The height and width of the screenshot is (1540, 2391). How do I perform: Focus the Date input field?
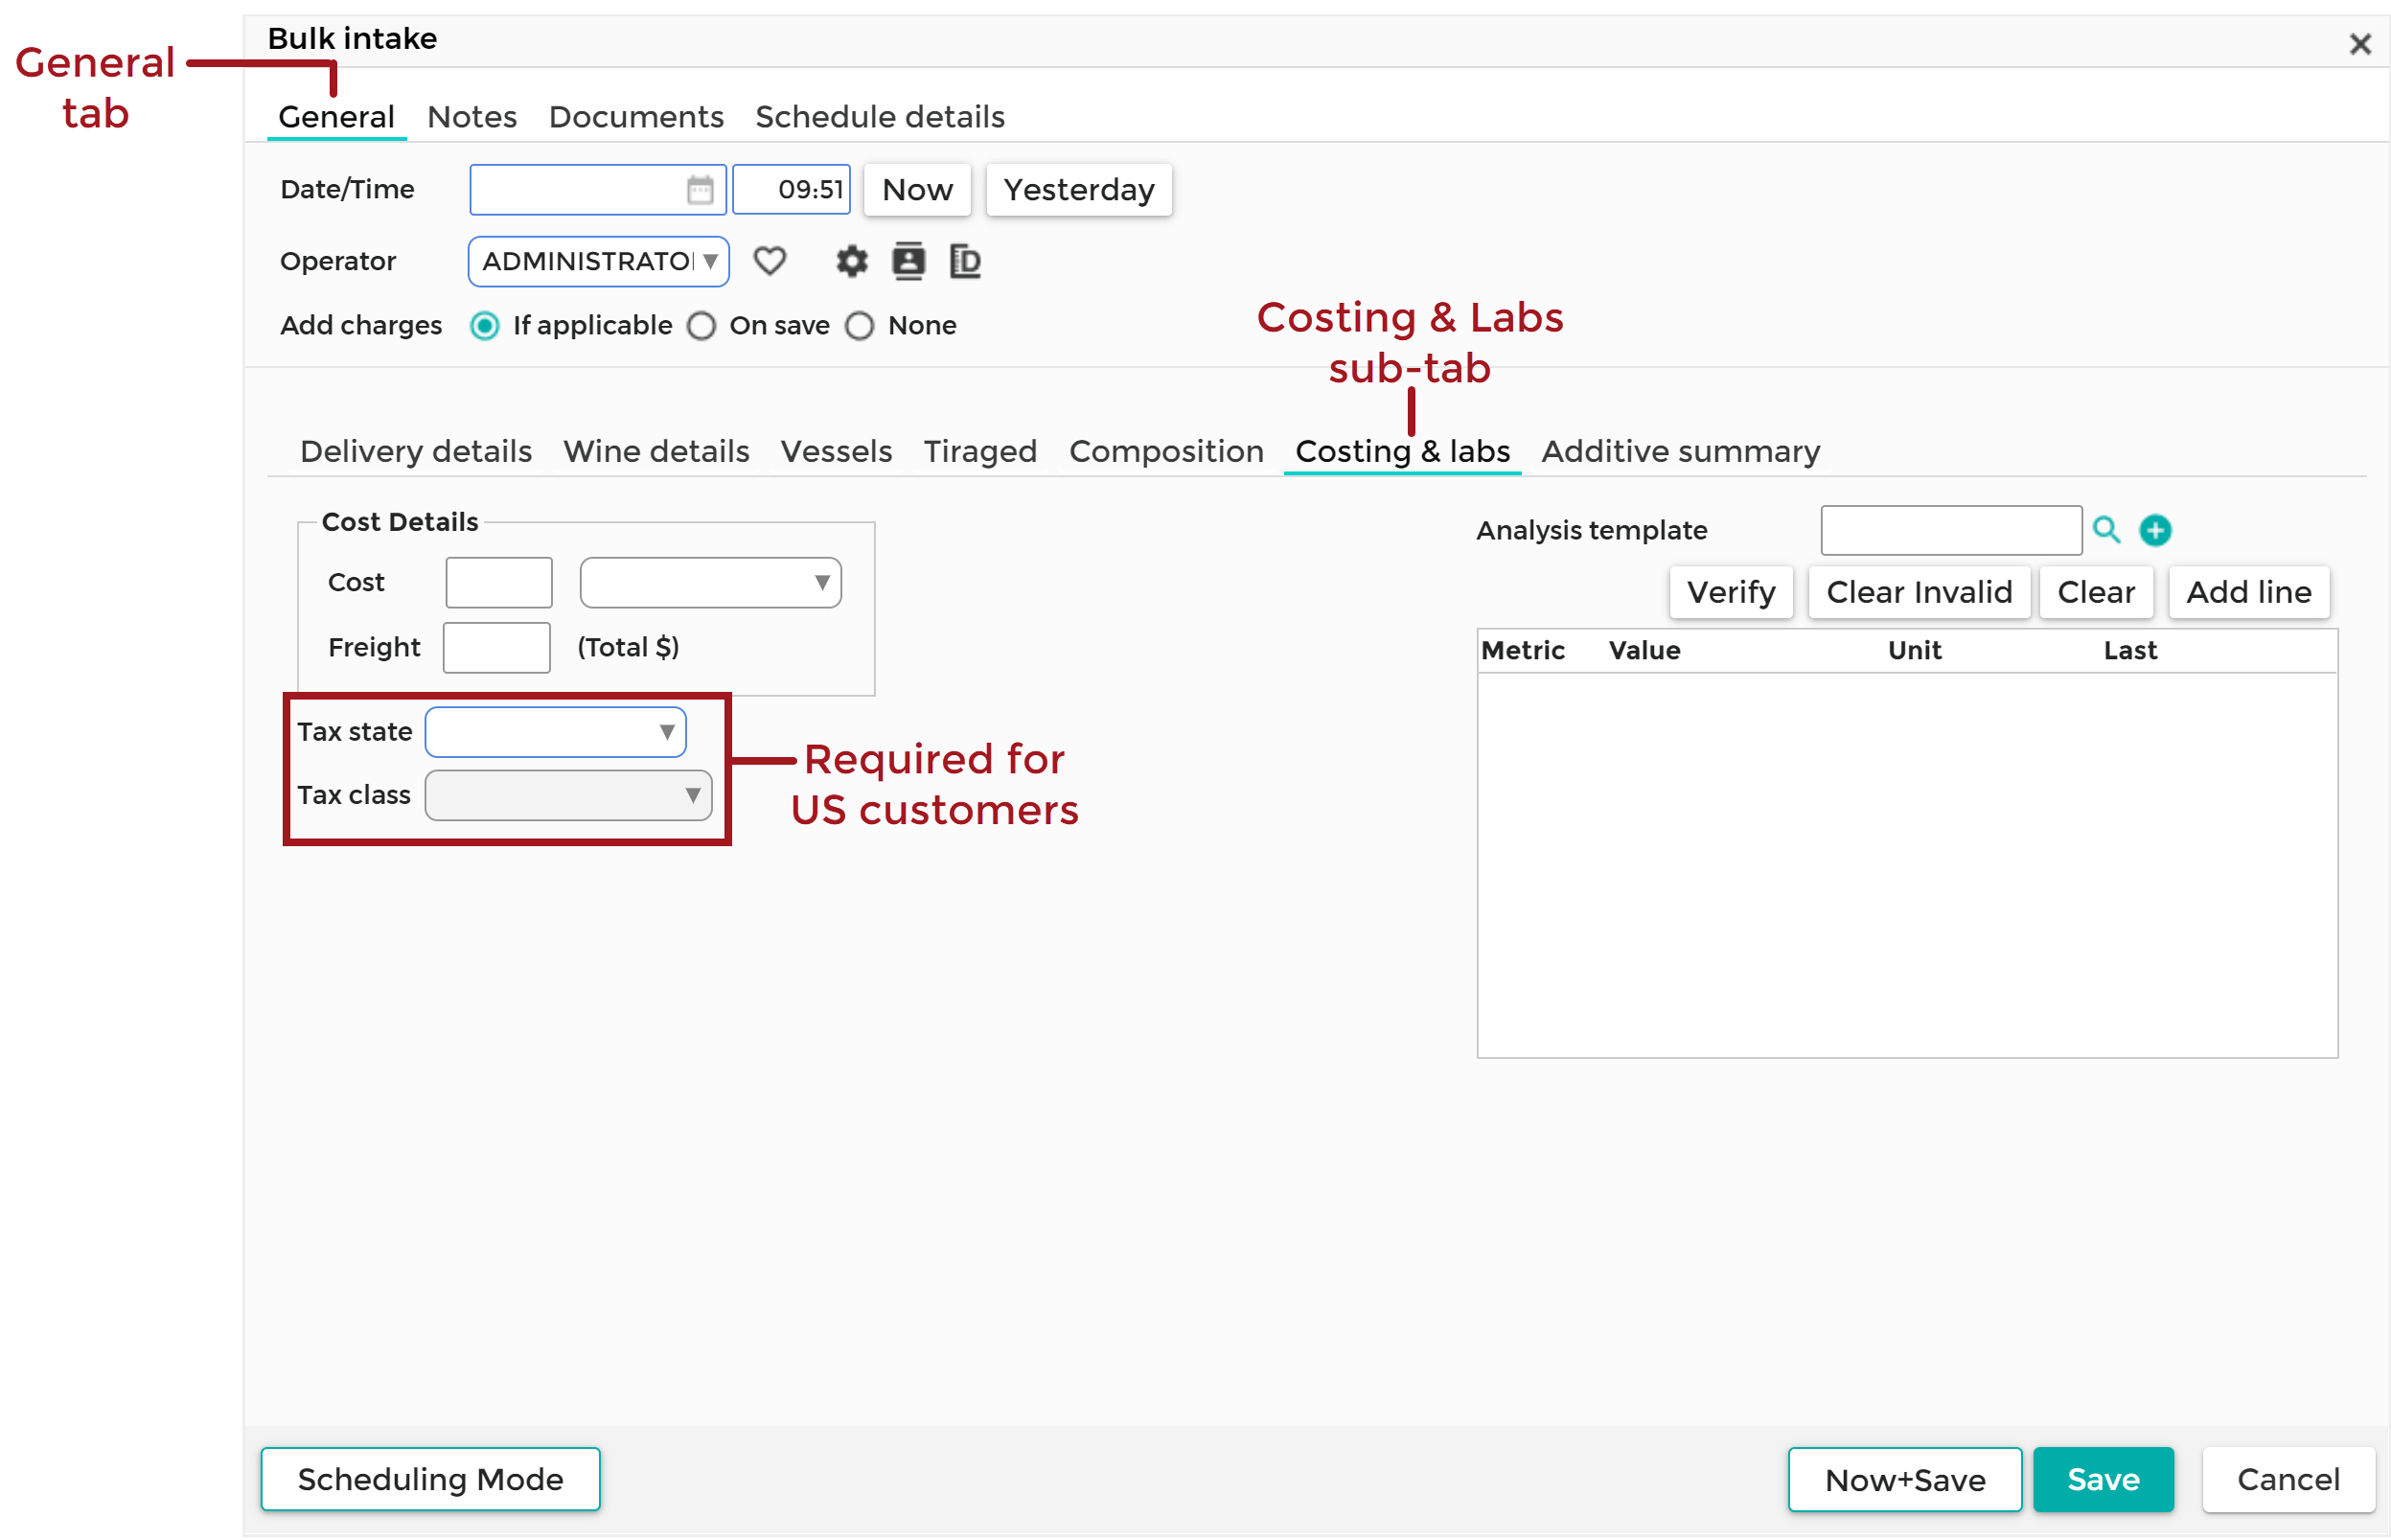pos(597,189)
